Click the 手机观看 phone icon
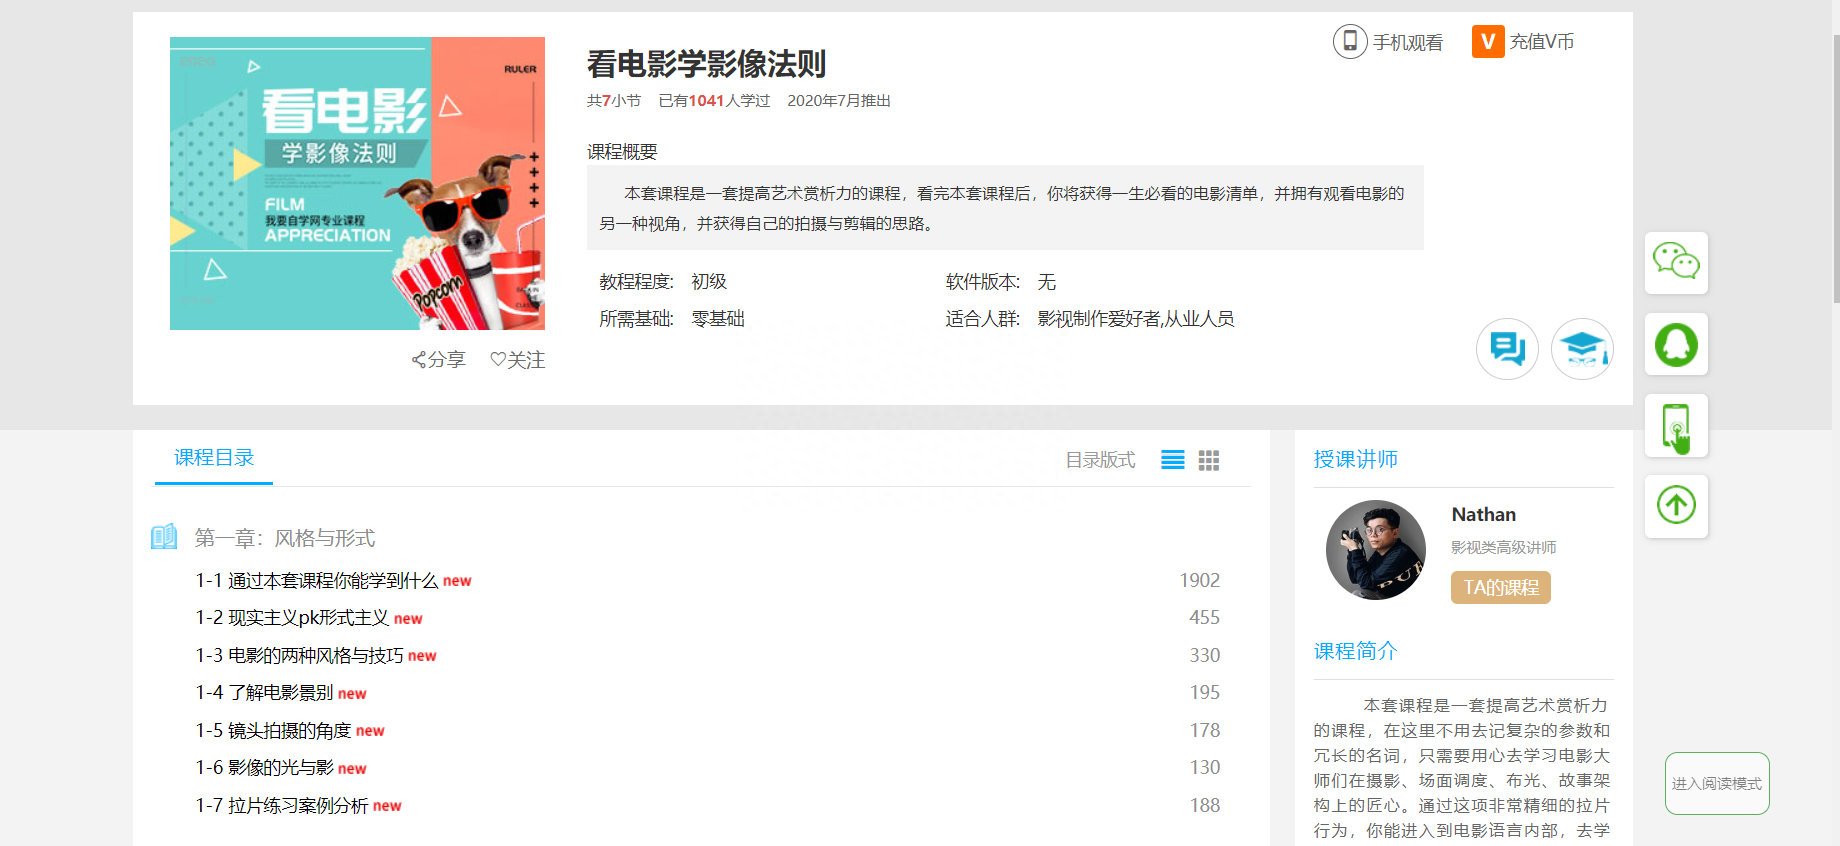The width and height of the screenshot is (1840, 846). (x=1350, y=41)
